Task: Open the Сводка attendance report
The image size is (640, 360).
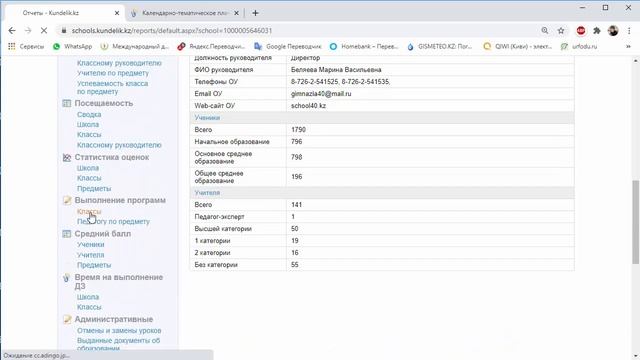Action: coord(89,115)
